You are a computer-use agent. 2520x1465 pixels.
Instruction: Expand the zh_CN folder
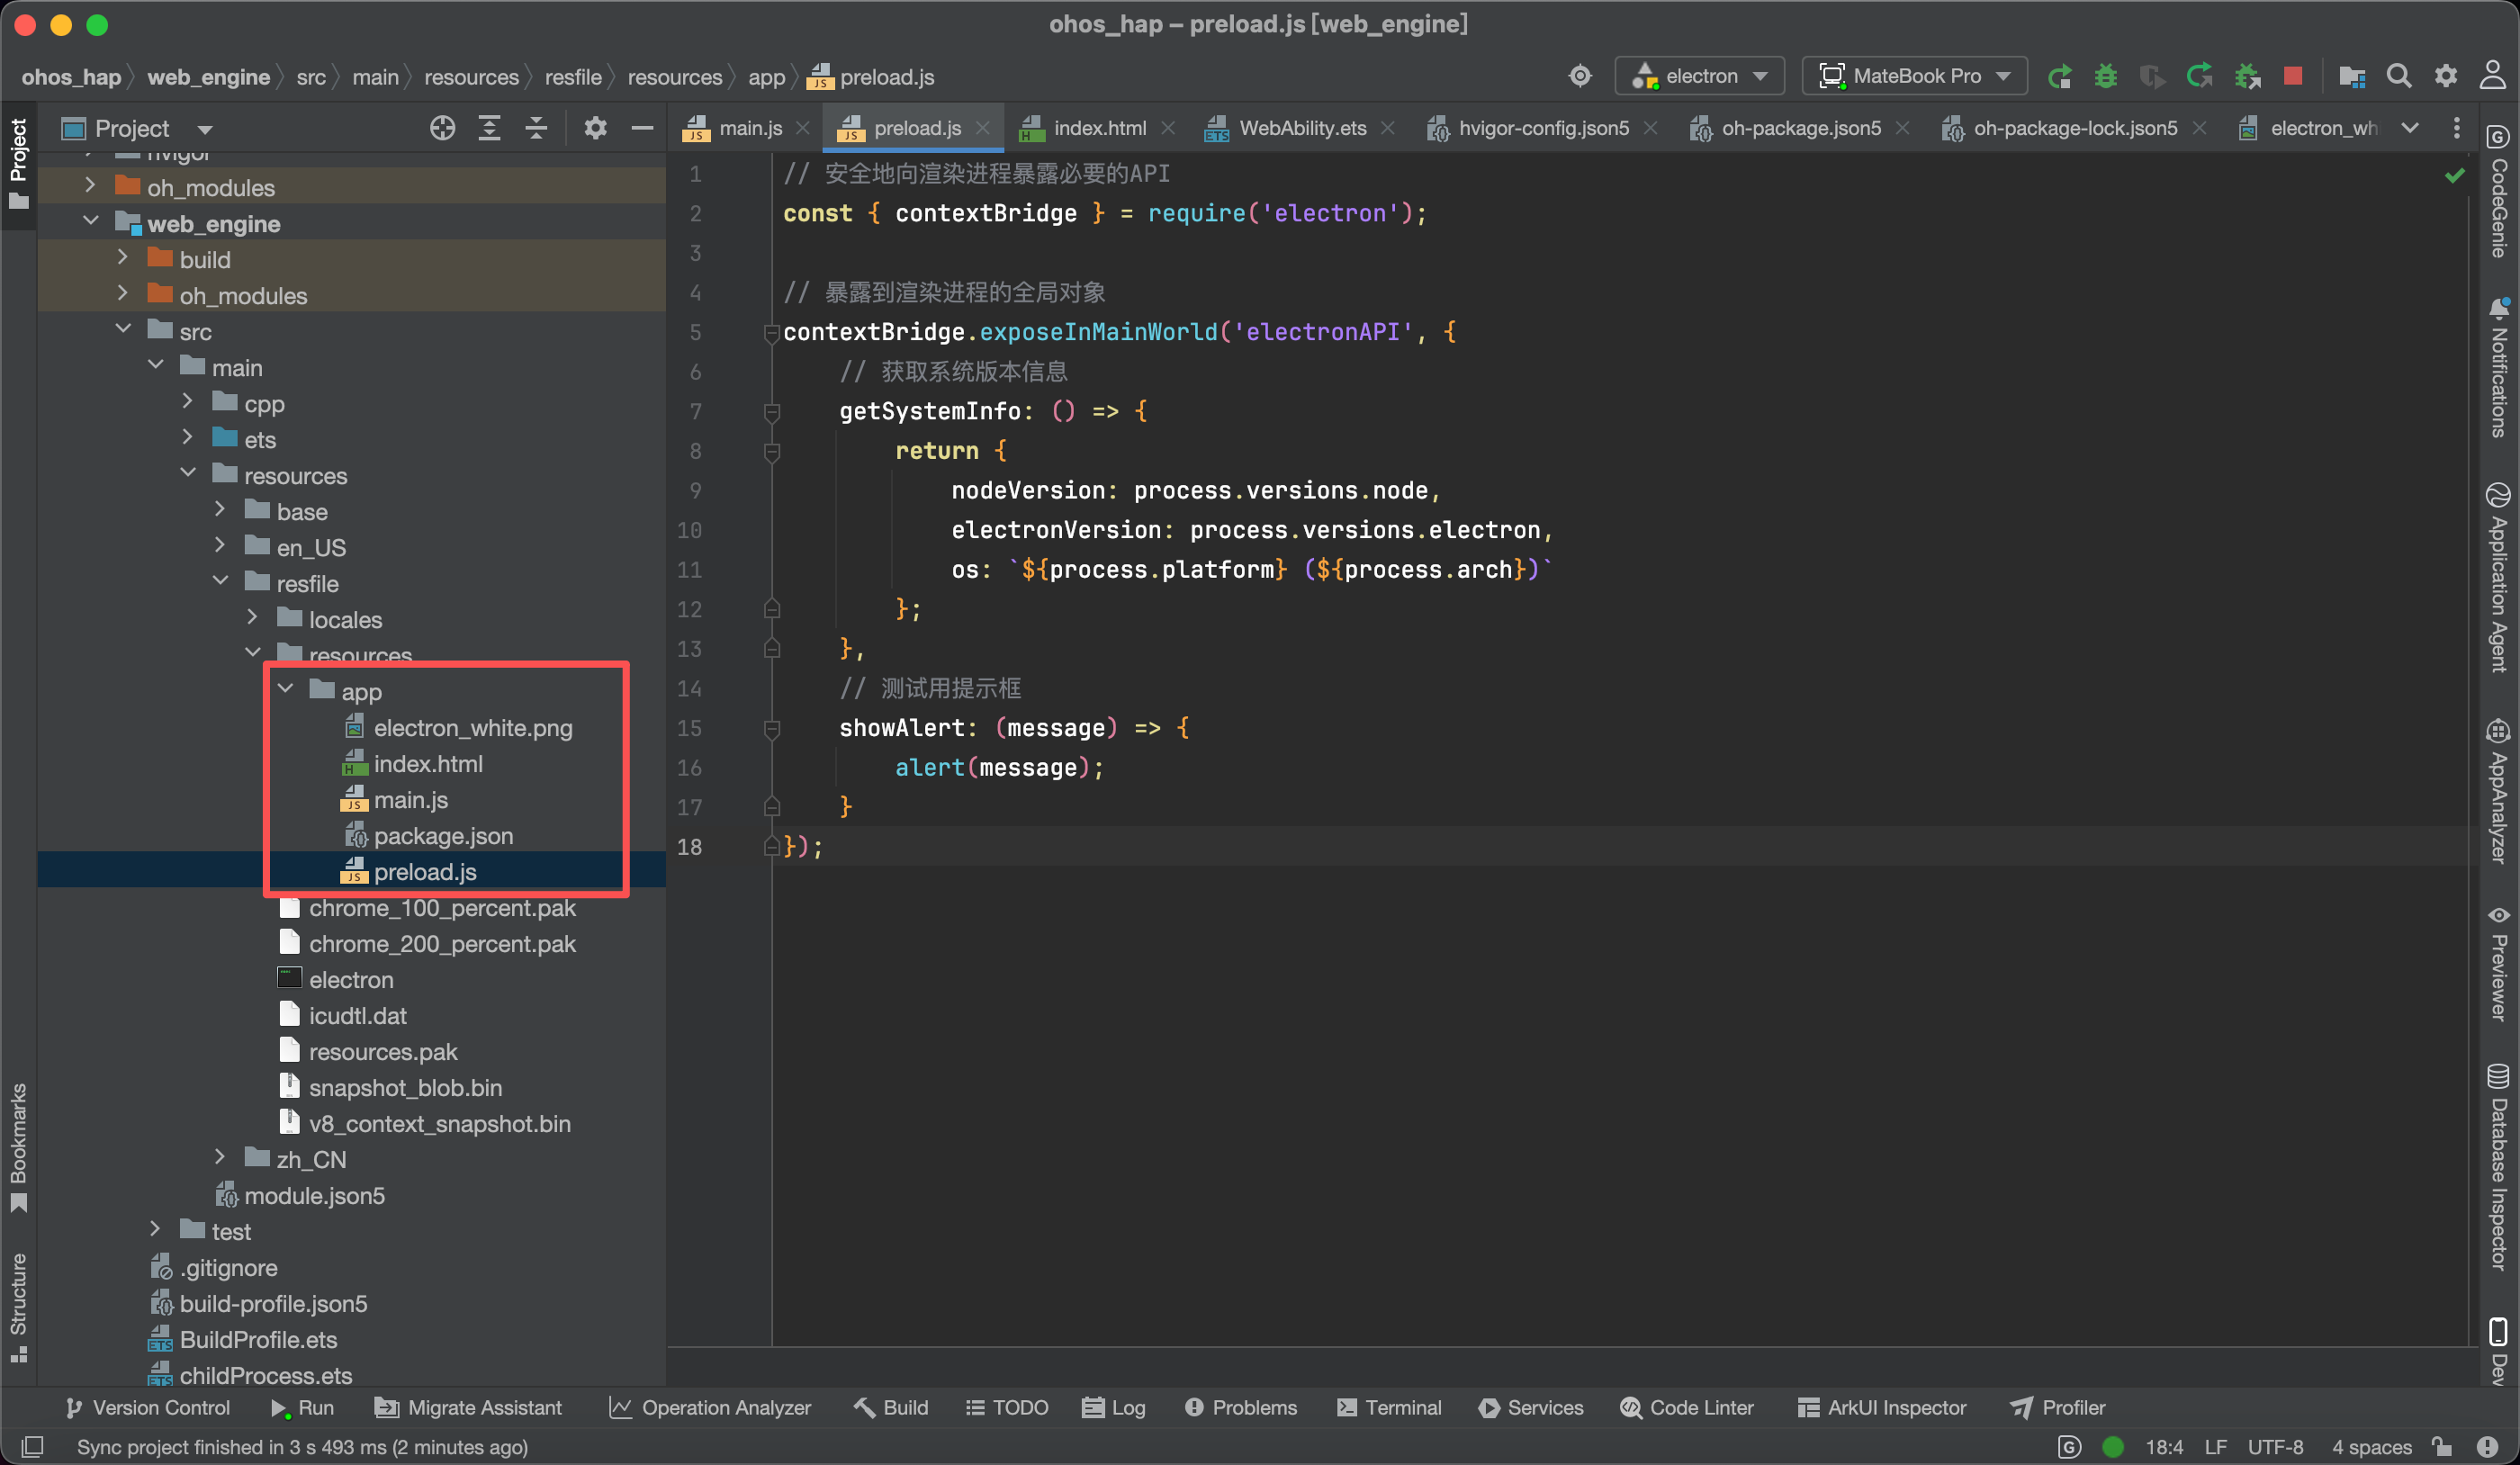(x=220, y=1158)
